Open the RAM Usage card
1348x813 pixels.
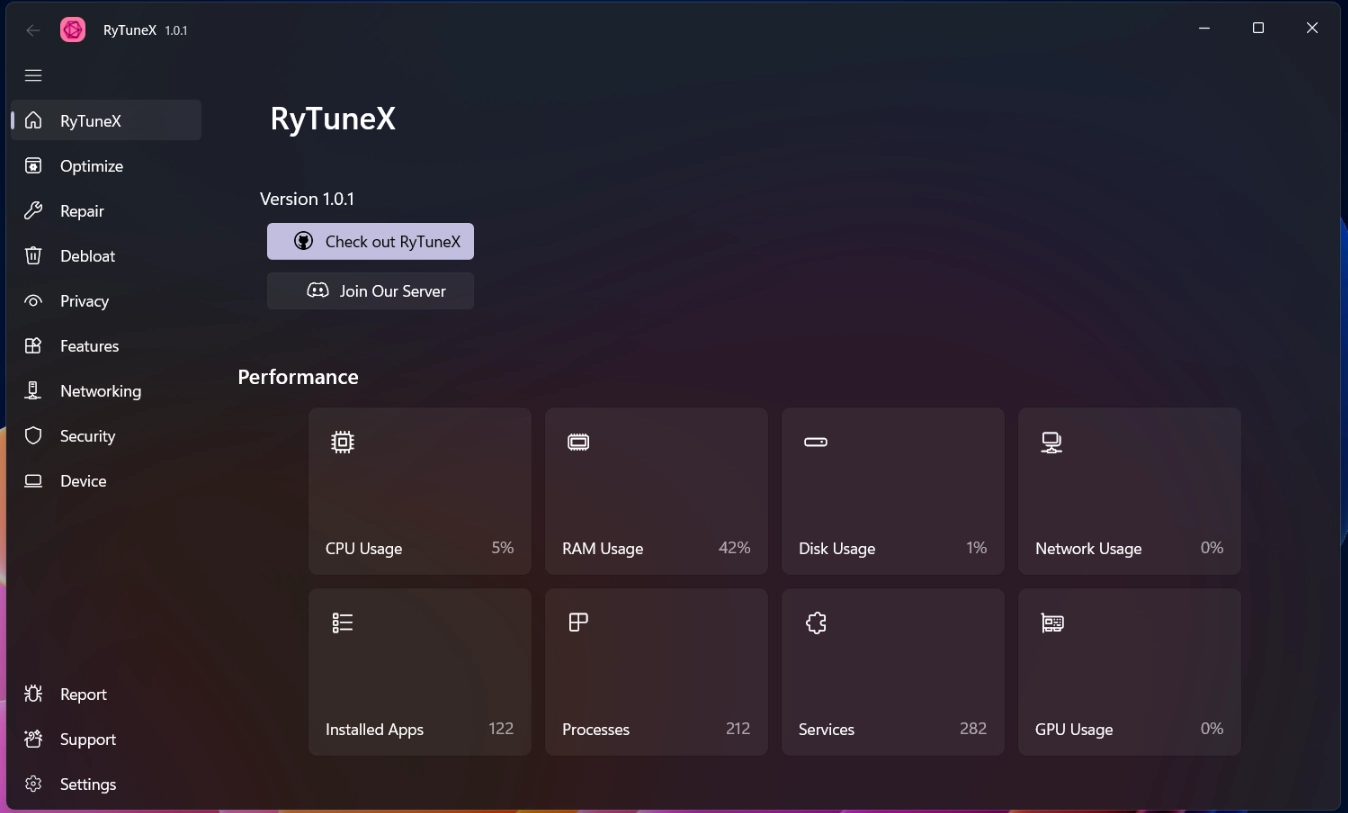[x=656, y=491]
